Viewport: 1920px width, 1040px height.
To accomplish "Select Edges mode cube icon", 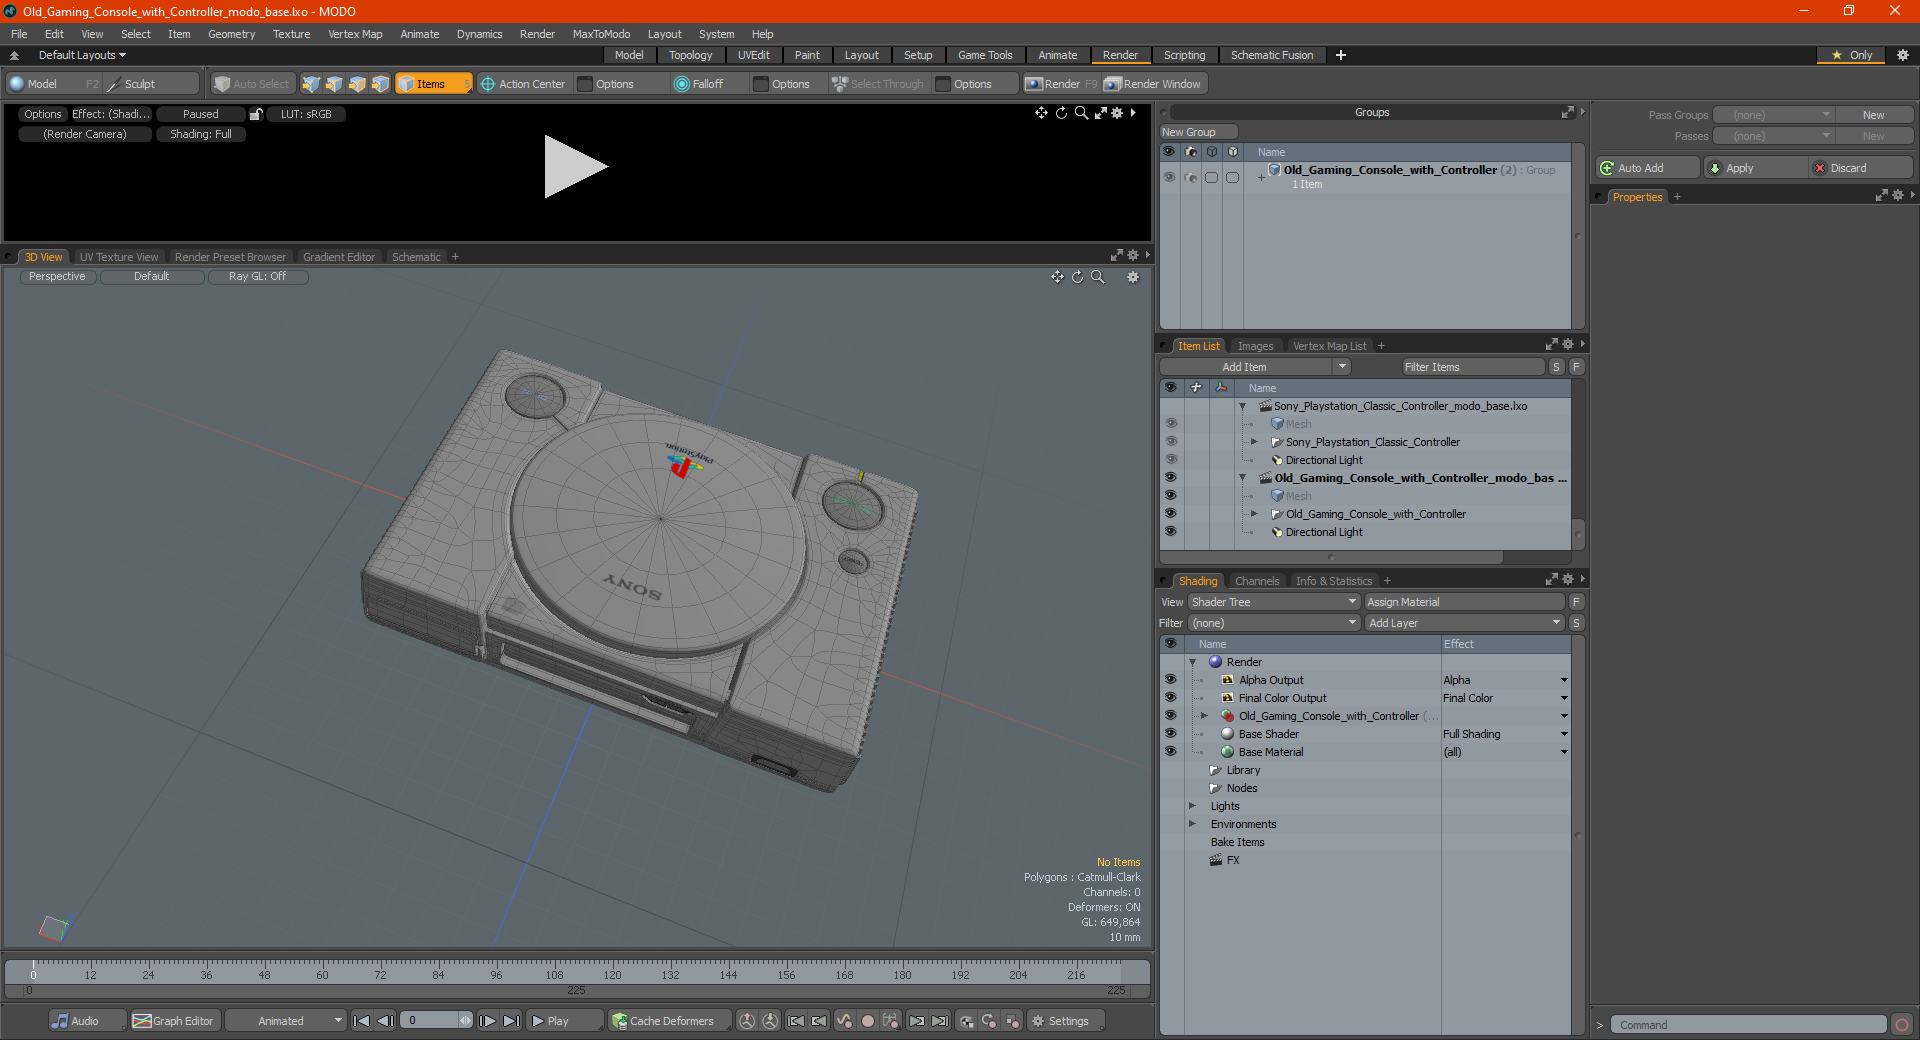I will click(x=334, y=84).
